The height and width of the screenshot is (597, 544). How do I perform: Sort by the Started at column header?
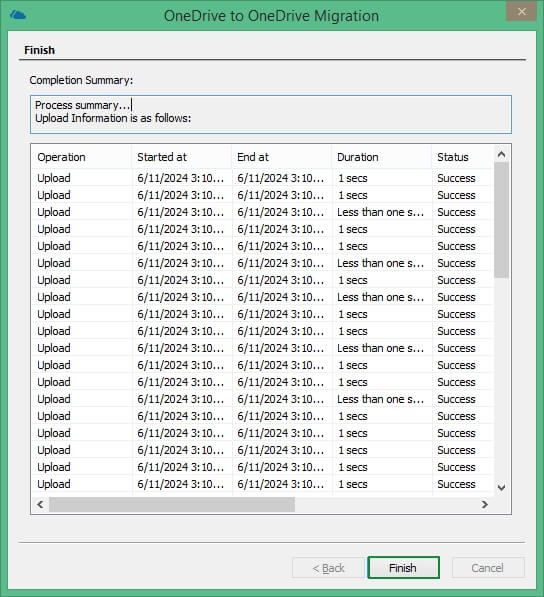tap(182, 157)
